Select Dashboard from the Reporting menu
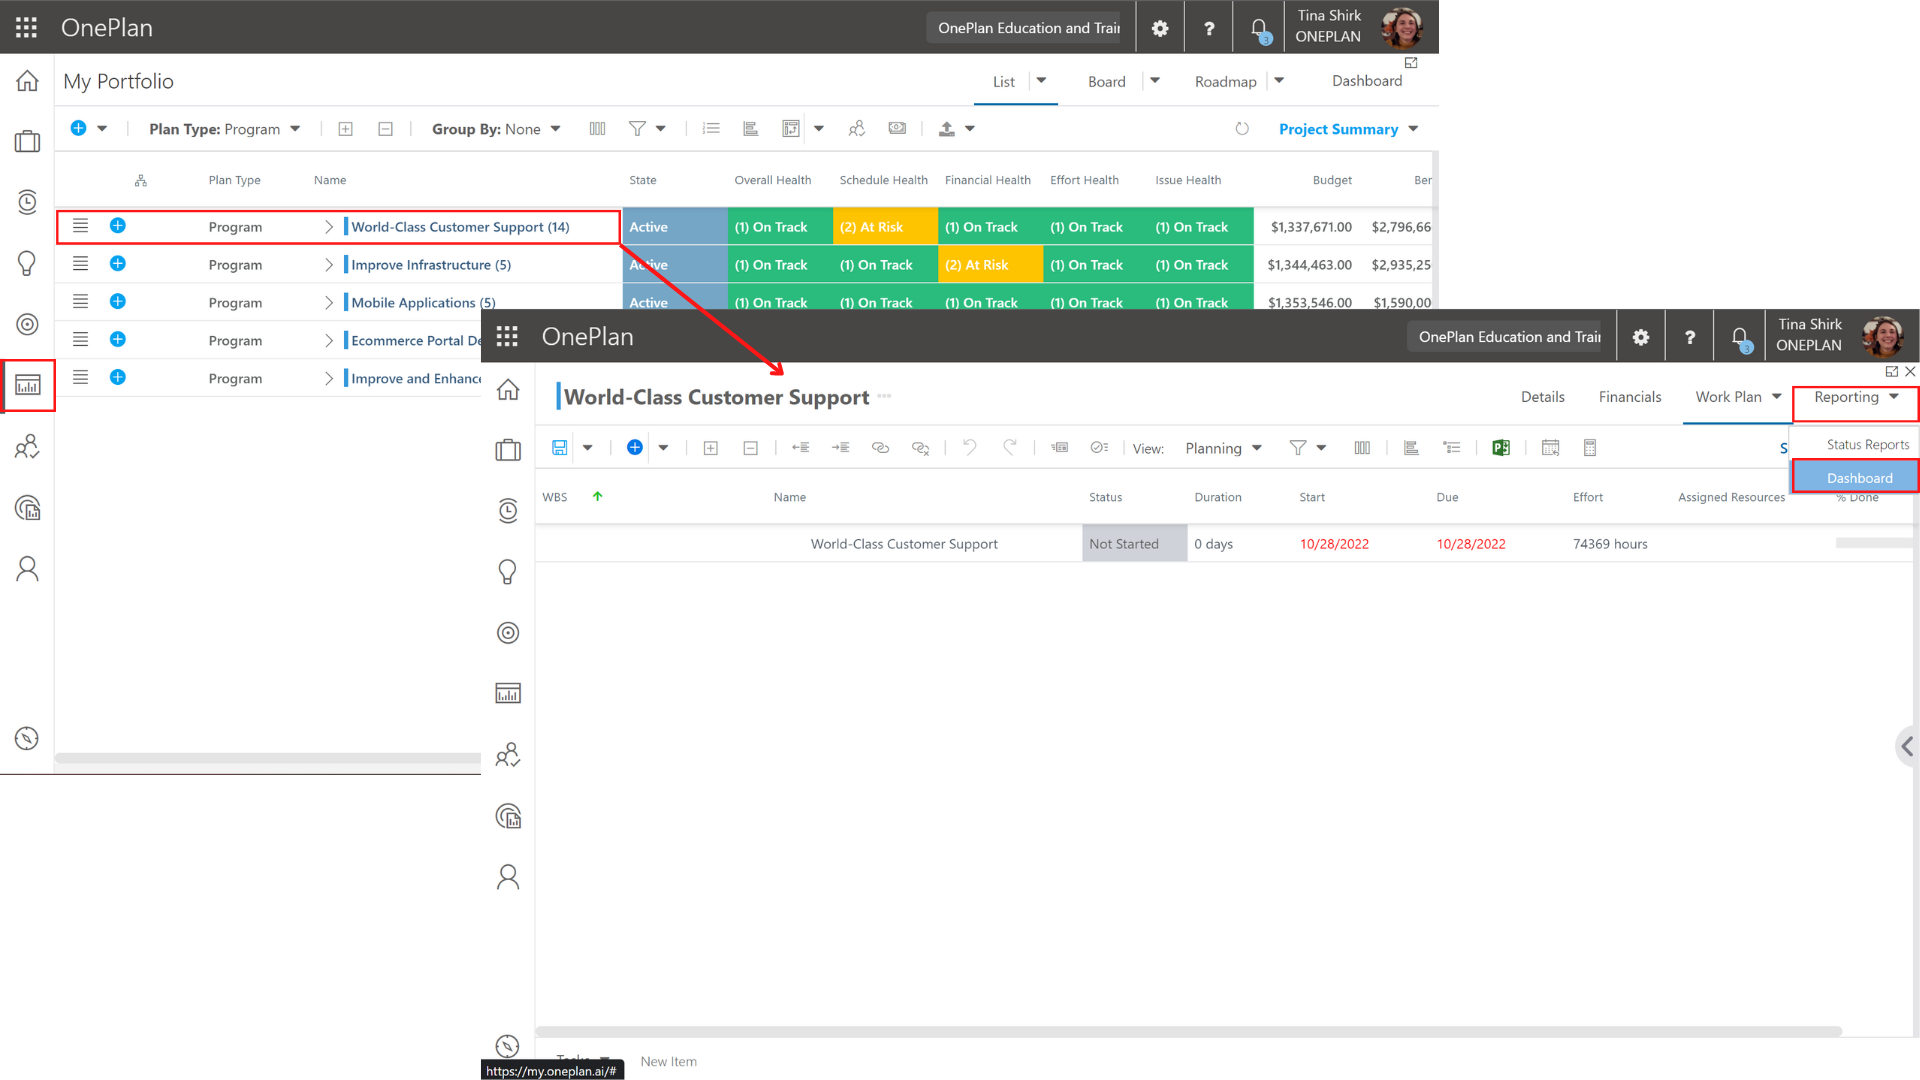This screenshot has width=1920, height=1080. (1857, 478)
